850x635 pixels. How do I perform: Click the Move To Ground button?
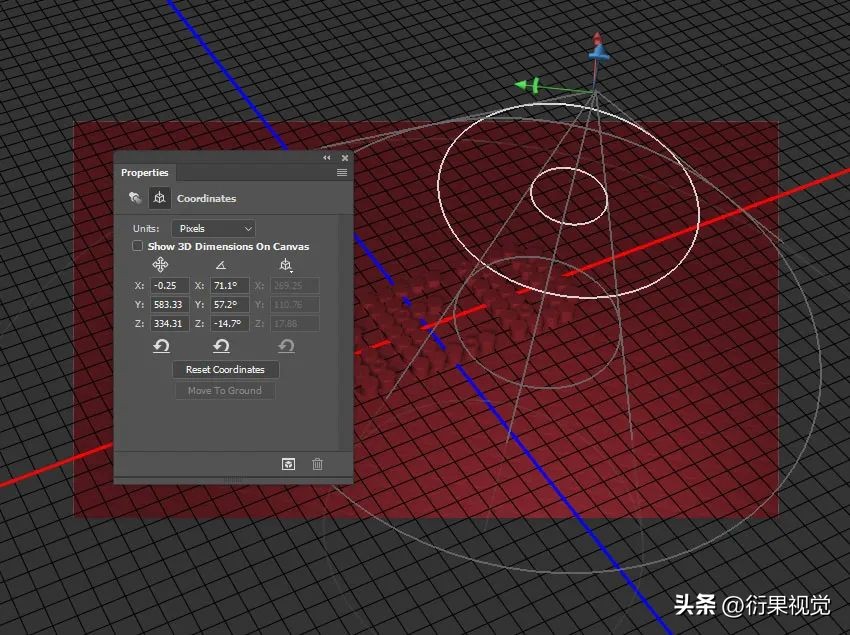[x=224, y=389]
